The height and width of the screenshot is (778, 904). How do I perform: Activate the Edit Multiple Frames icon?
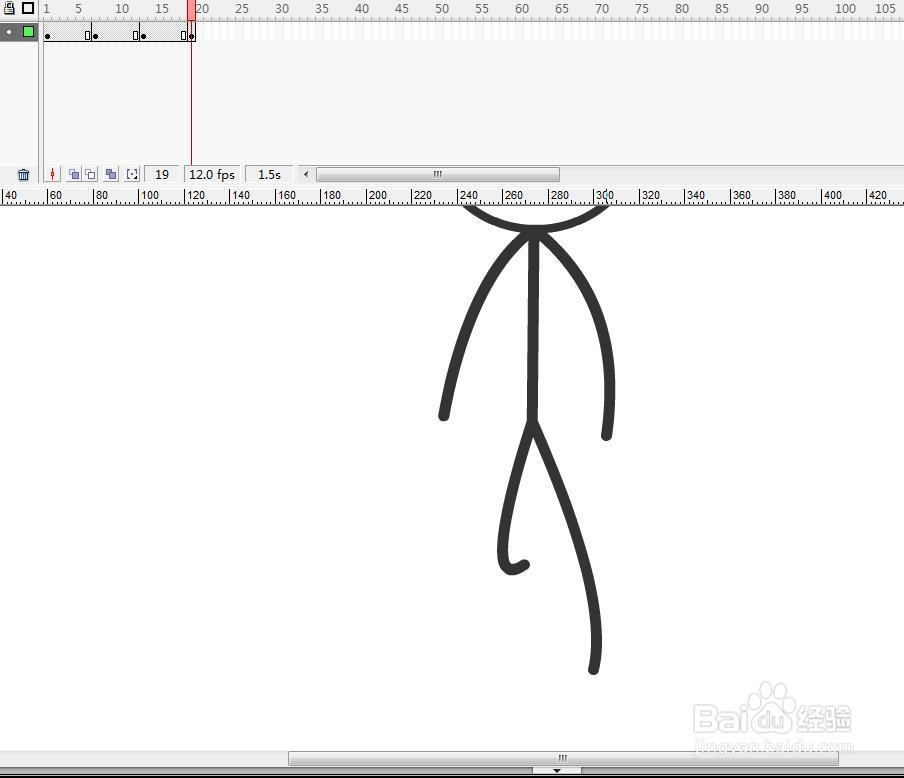click(x=111, y=174)
